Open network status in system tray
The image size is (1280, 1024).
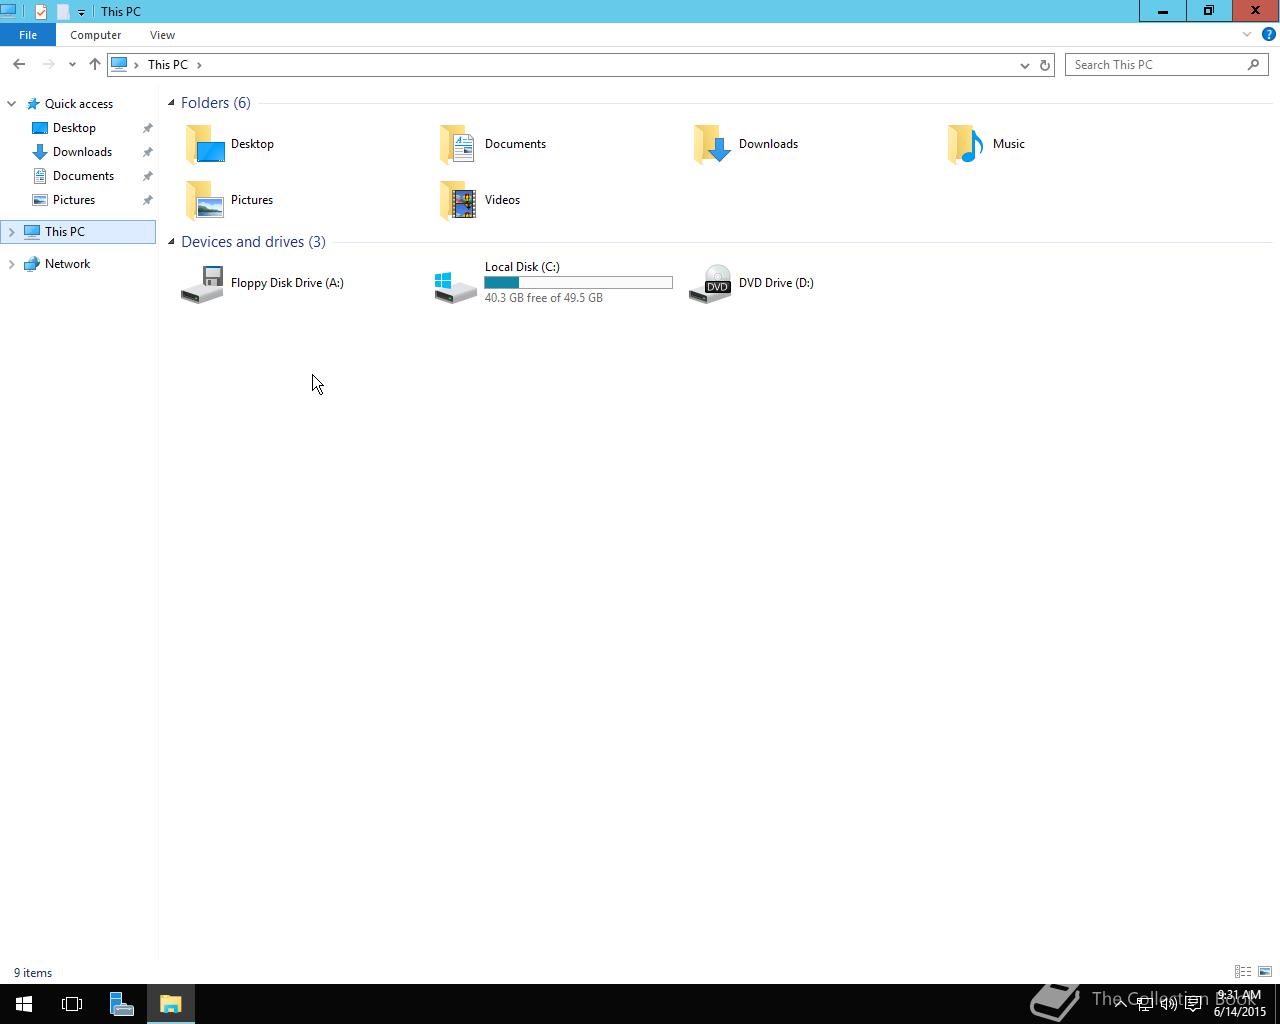1144,1004
